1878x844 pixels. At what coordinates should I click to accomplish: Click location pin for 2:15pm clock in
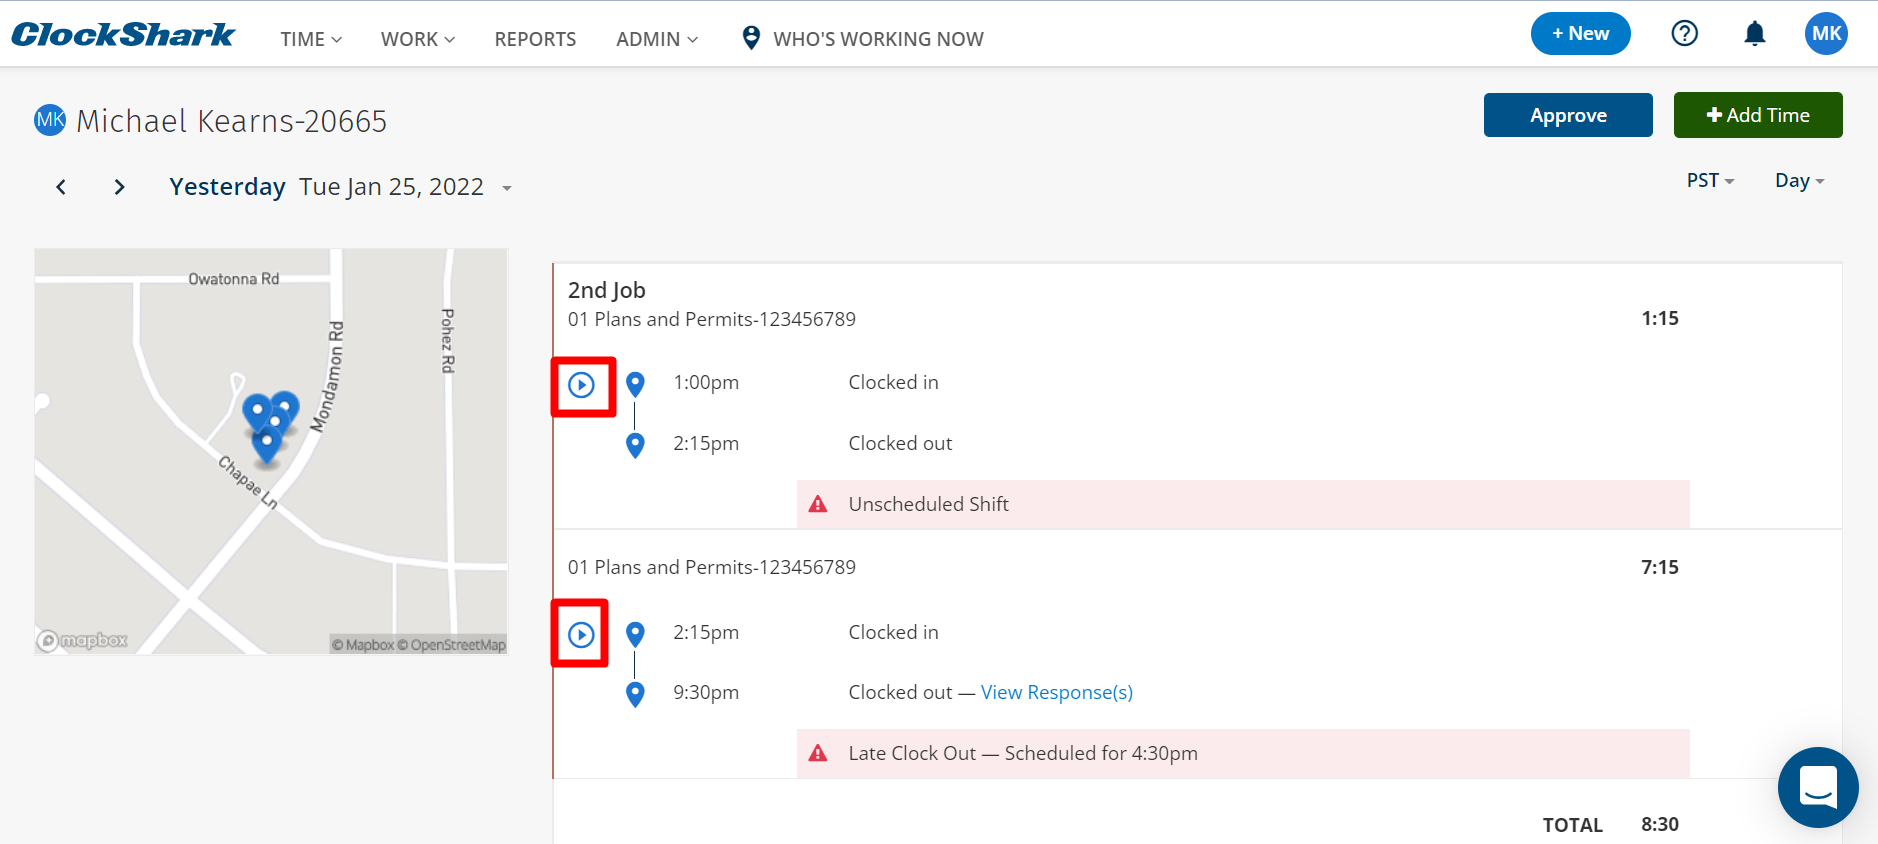[x=635, y=634]
